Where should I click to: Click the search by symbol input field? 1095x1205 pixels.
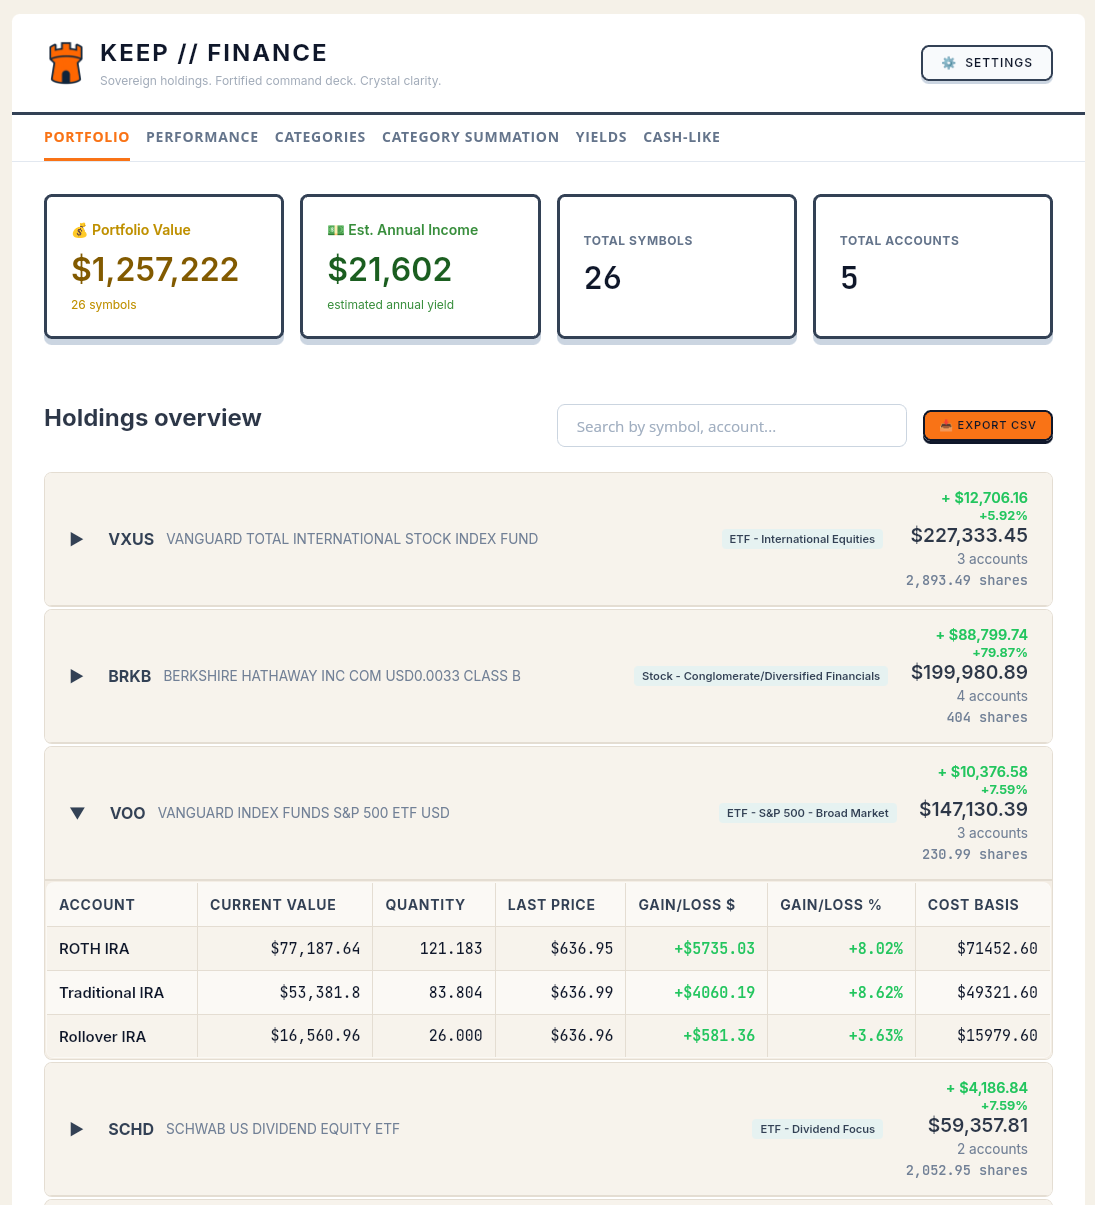[x=731, y=425]
